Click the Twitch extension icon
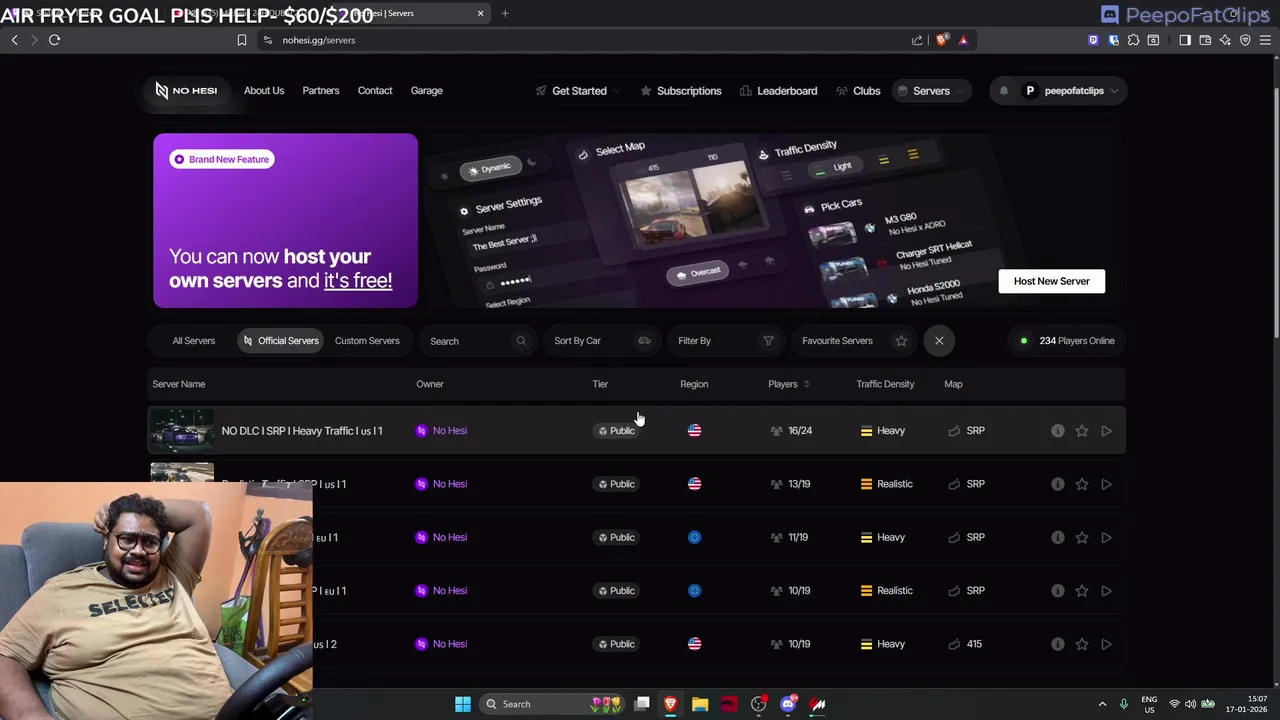The height and width of the screenshot is (720, 1280). point(1093,40)
